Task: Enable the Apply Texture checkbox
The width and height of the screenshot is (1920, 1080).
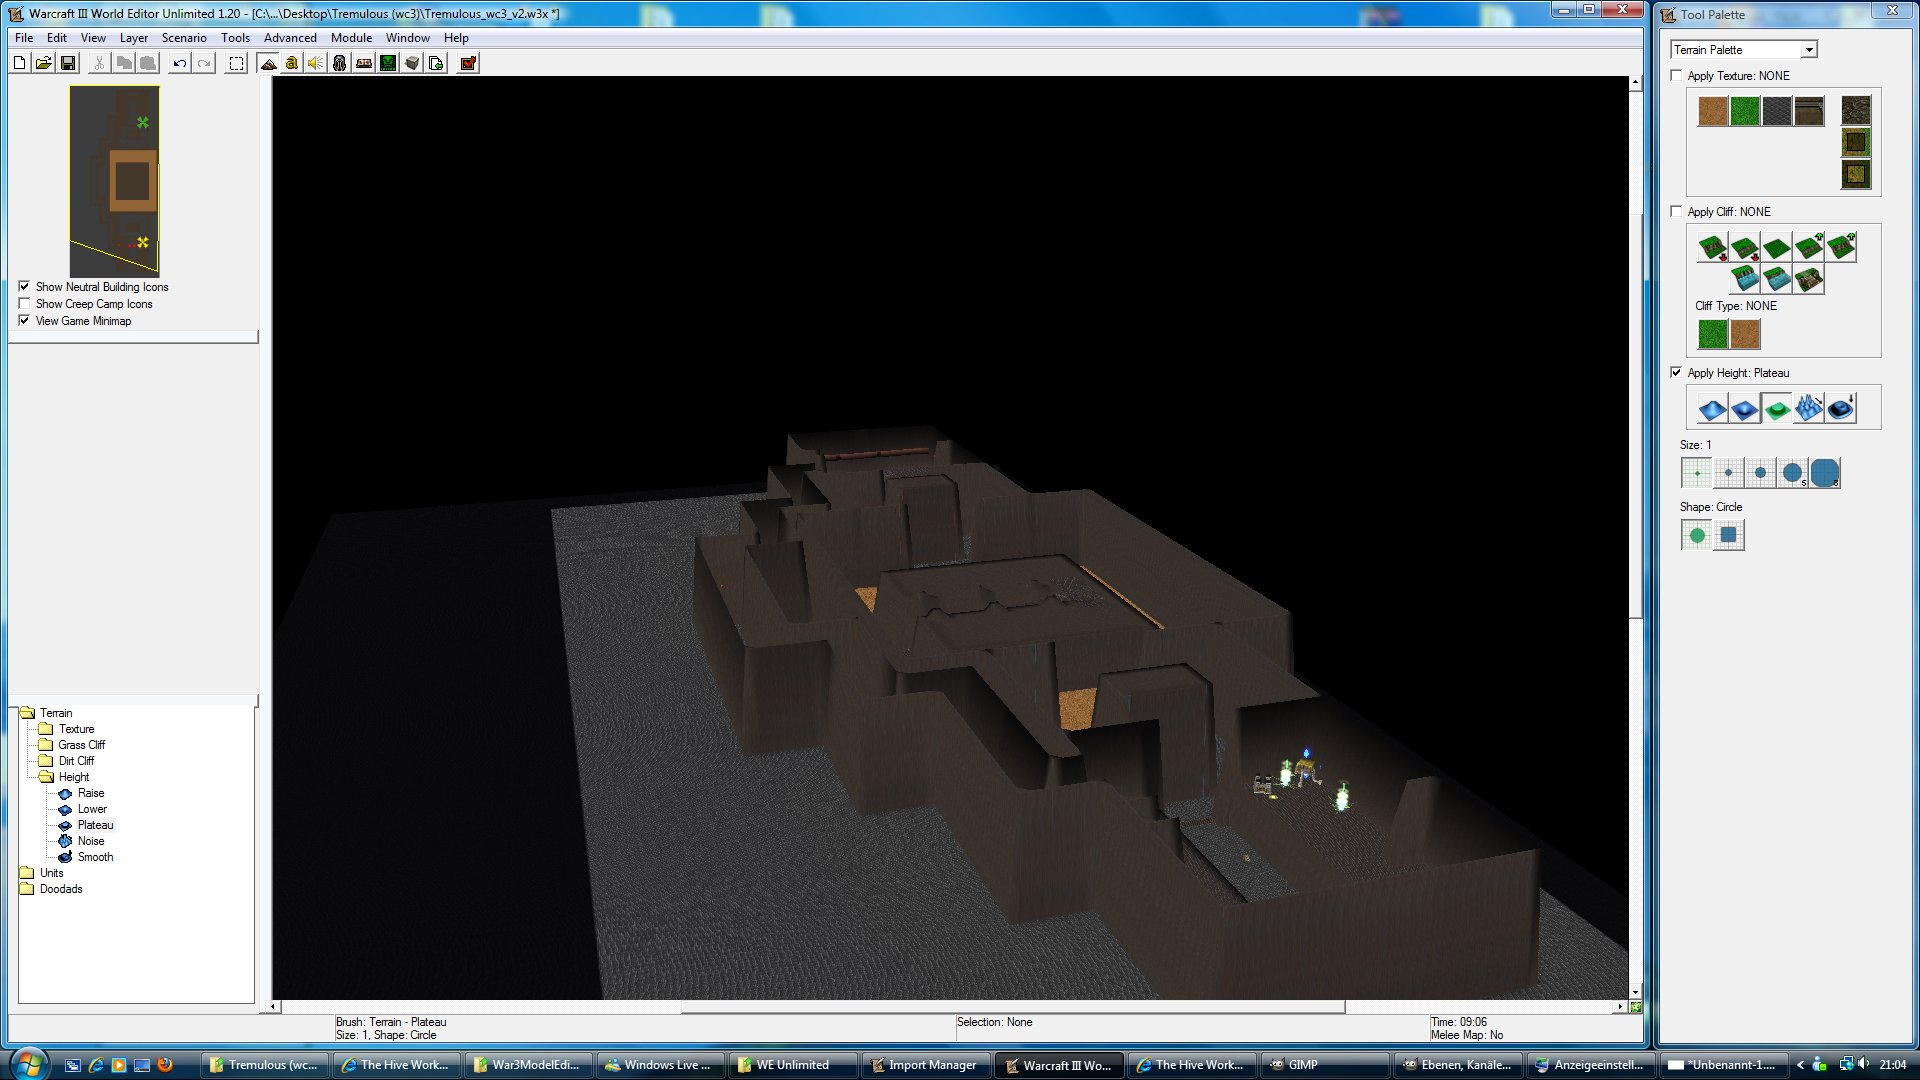Action: [x=1676, y=75]
